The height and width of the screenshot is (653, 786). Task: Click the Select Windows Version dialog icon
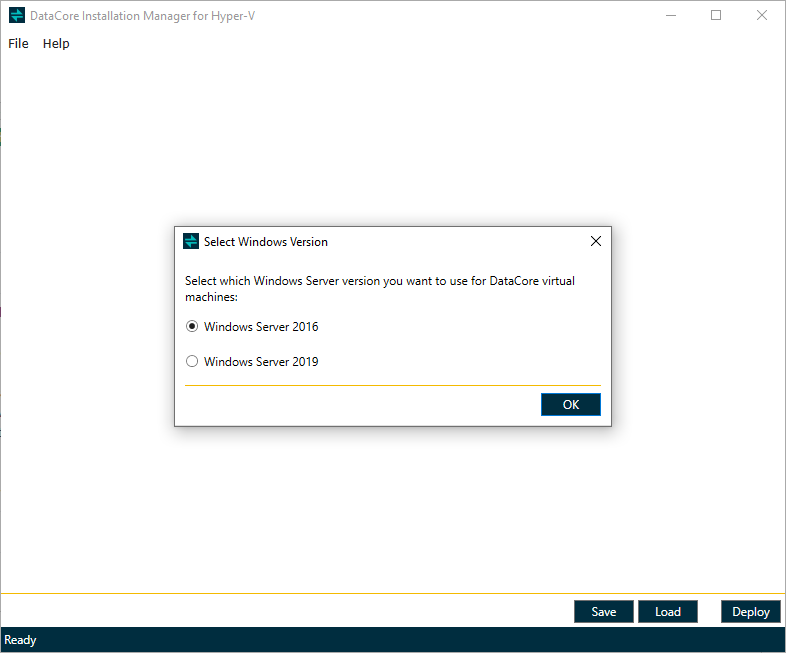click(x=191, y=241)
